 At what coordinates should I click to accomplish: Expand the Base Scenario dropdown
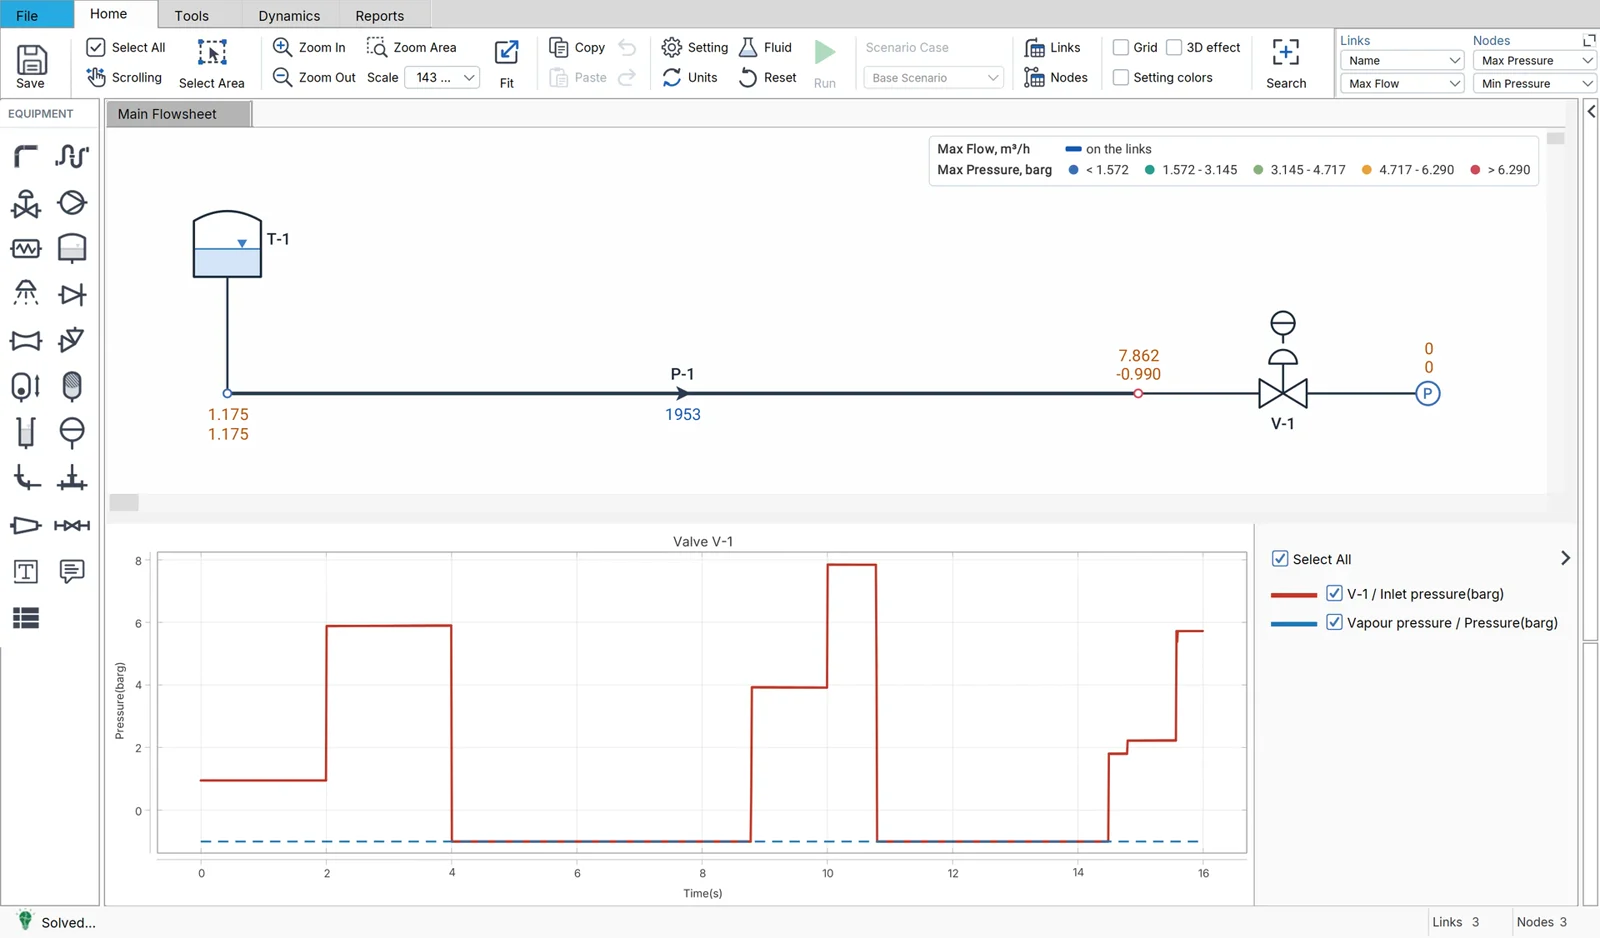(x=934, y=77)
